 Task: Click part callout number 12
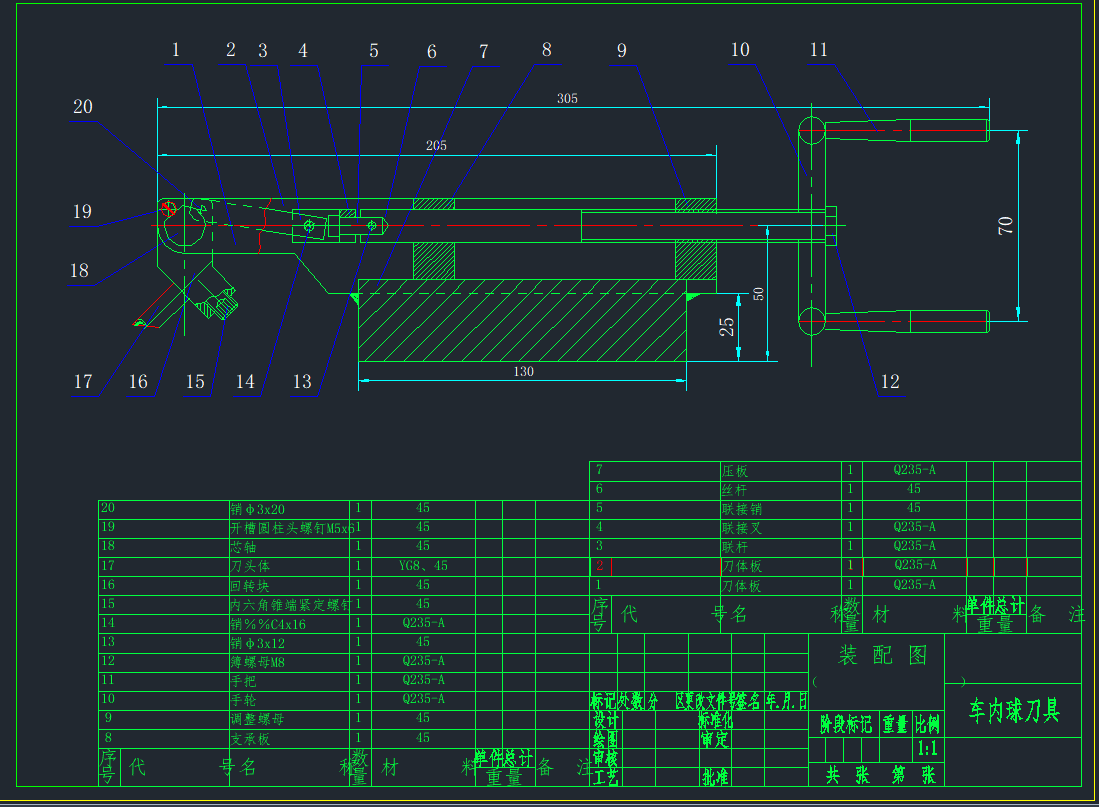pos(889,381)
